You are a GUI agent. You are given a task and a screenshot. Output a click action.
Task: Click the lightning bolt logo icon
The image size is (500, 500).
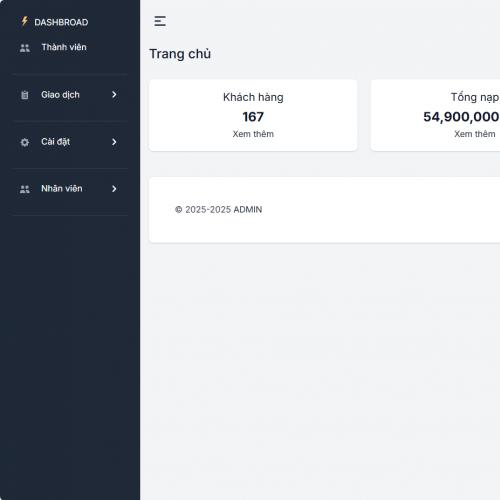[x=24, y=21]
